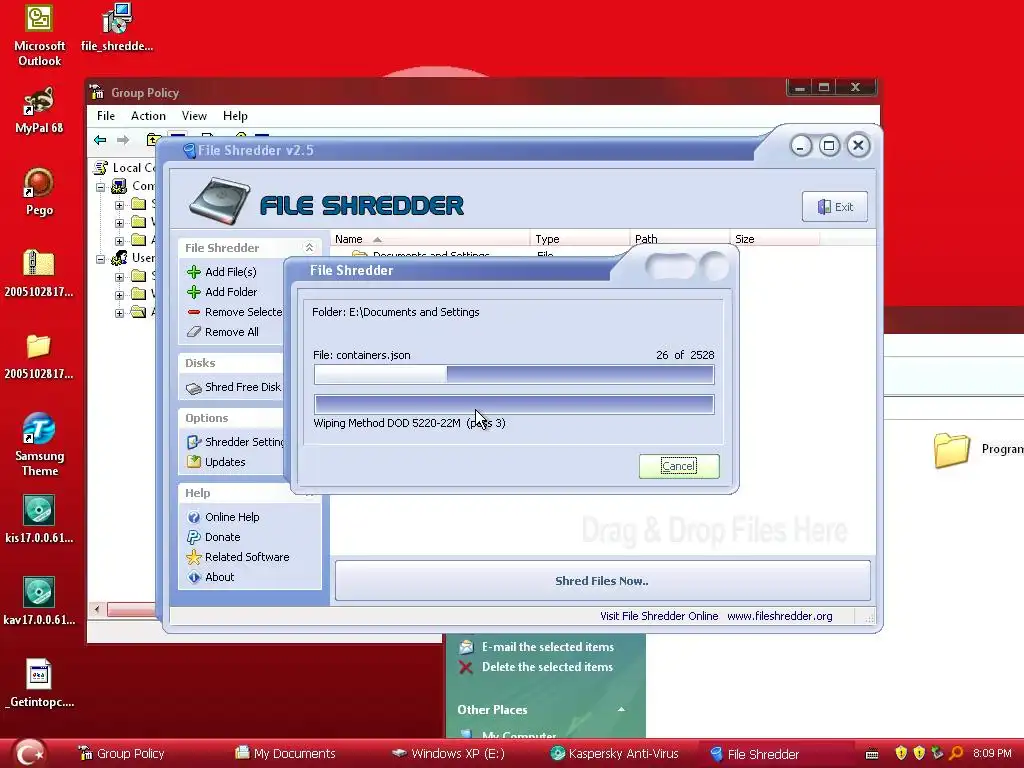This screenshot has width=1024, height=768.
Task: Click the Path column header
Action: click(679, 239)
